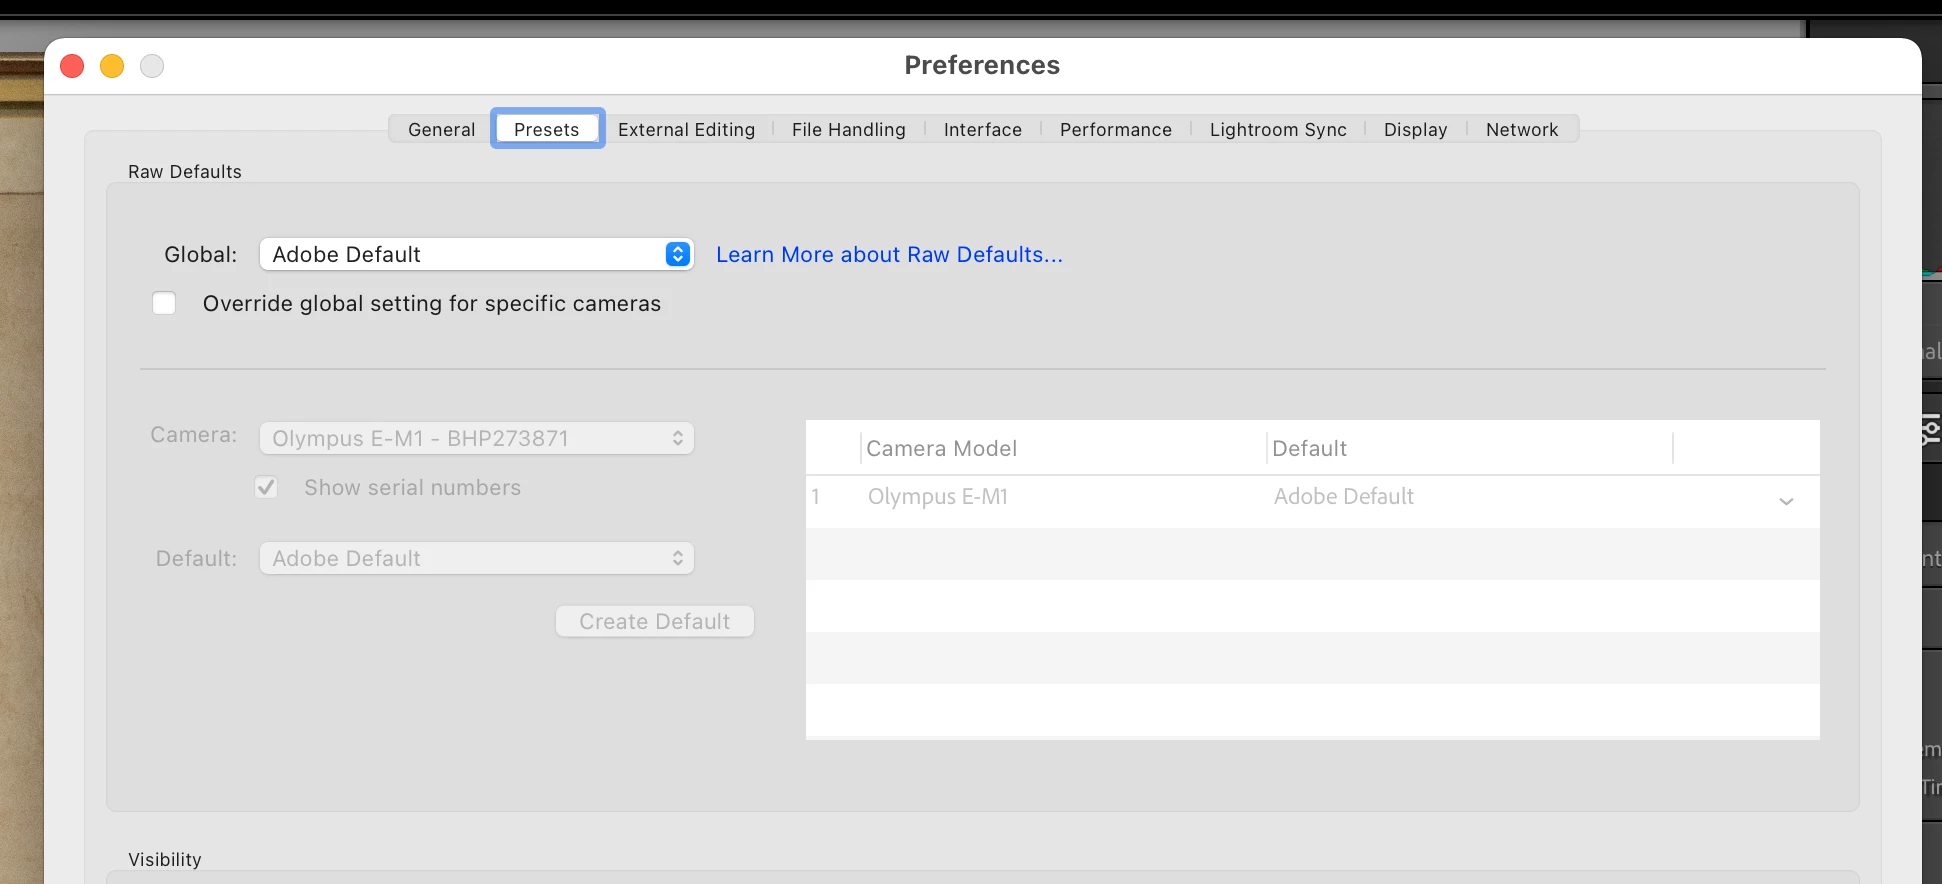Open the External Editing tab
Viewport: 1942px width, 884px height.
[686, 129]
